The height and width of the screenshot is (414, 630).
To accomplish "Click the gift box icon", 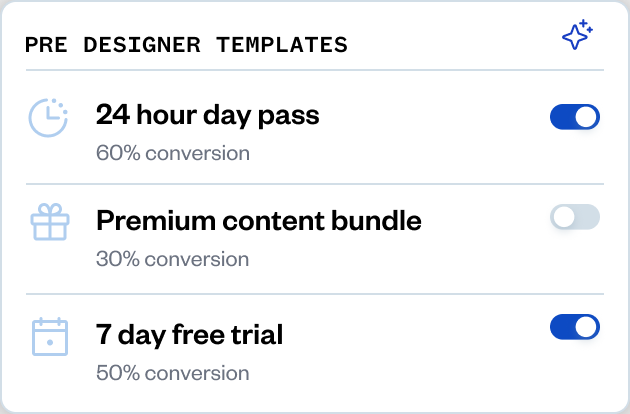I will [x=48, y=223].
